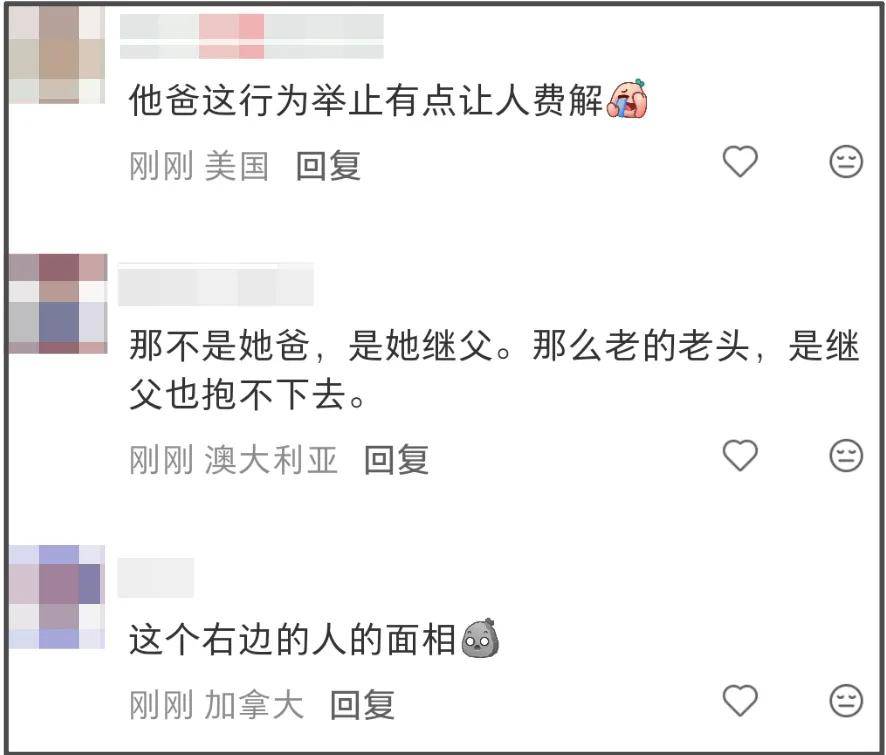The height and width of the screenshot is (755, 886).
Task: Click 回复 next to 澳大利亚
Action: pyautogui.click(x=396, y=459)
